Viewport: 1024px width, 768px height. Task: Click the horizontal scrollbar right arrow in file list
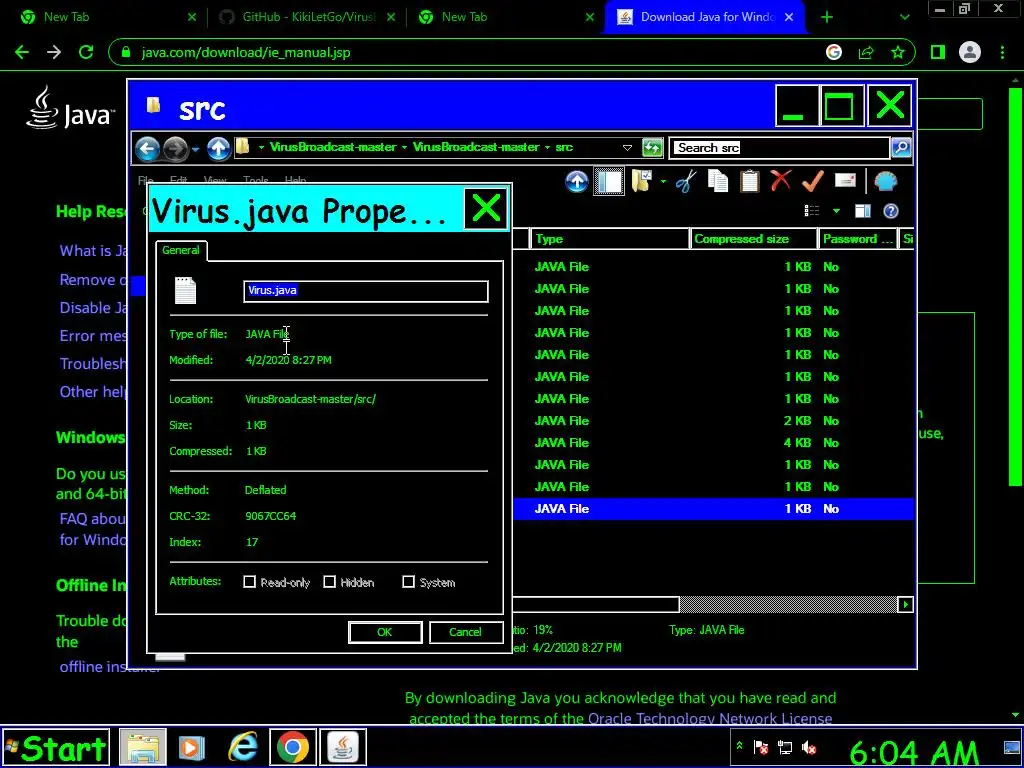pyautogui.click(x=905, y=604)
